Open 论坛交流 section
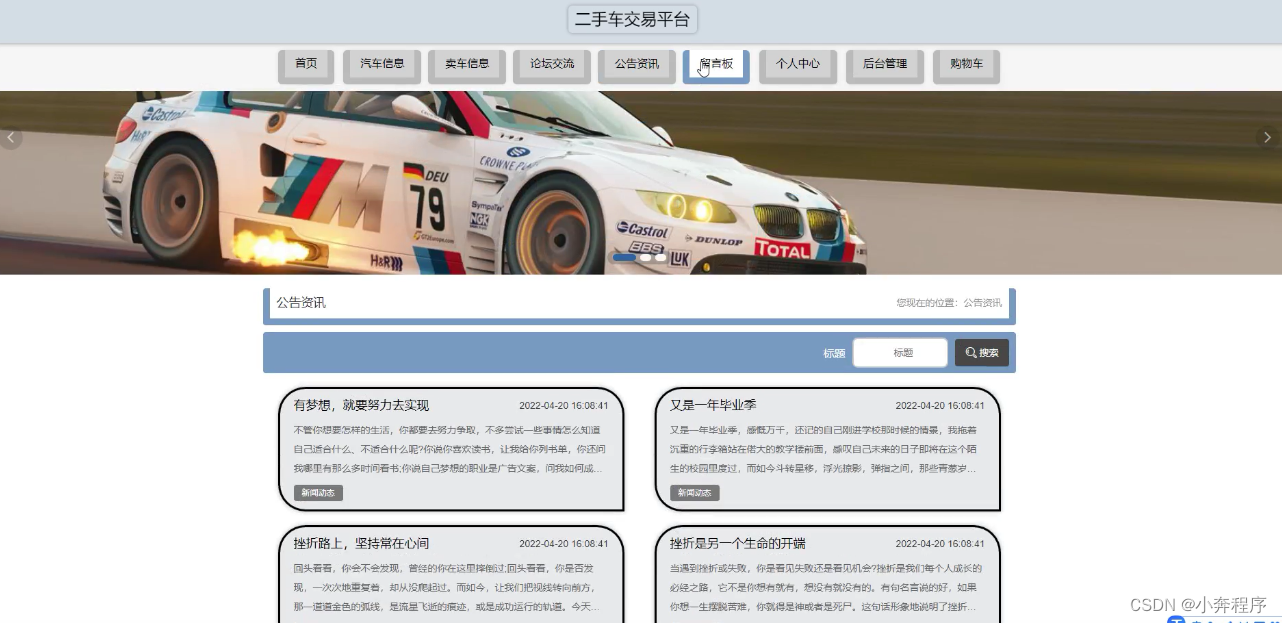 pos(552,64)
